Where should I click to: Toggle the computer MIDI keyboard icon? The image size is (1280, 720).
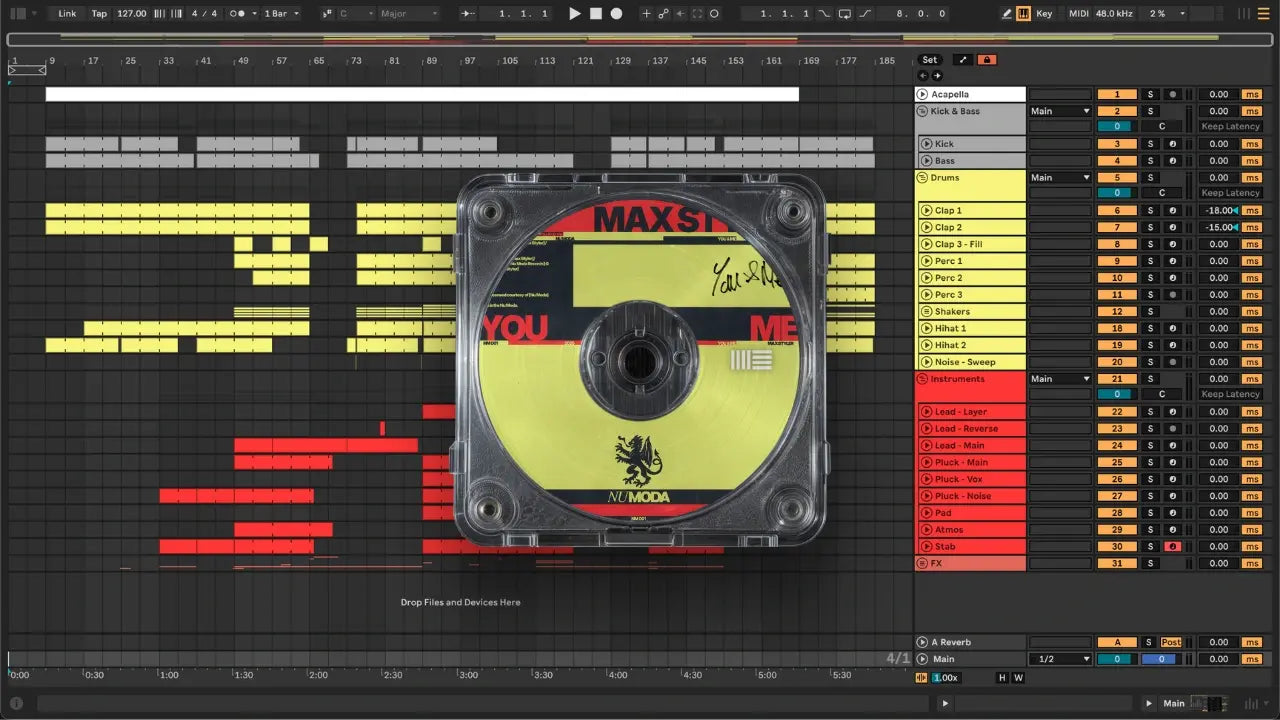(x=1023, y=14)
